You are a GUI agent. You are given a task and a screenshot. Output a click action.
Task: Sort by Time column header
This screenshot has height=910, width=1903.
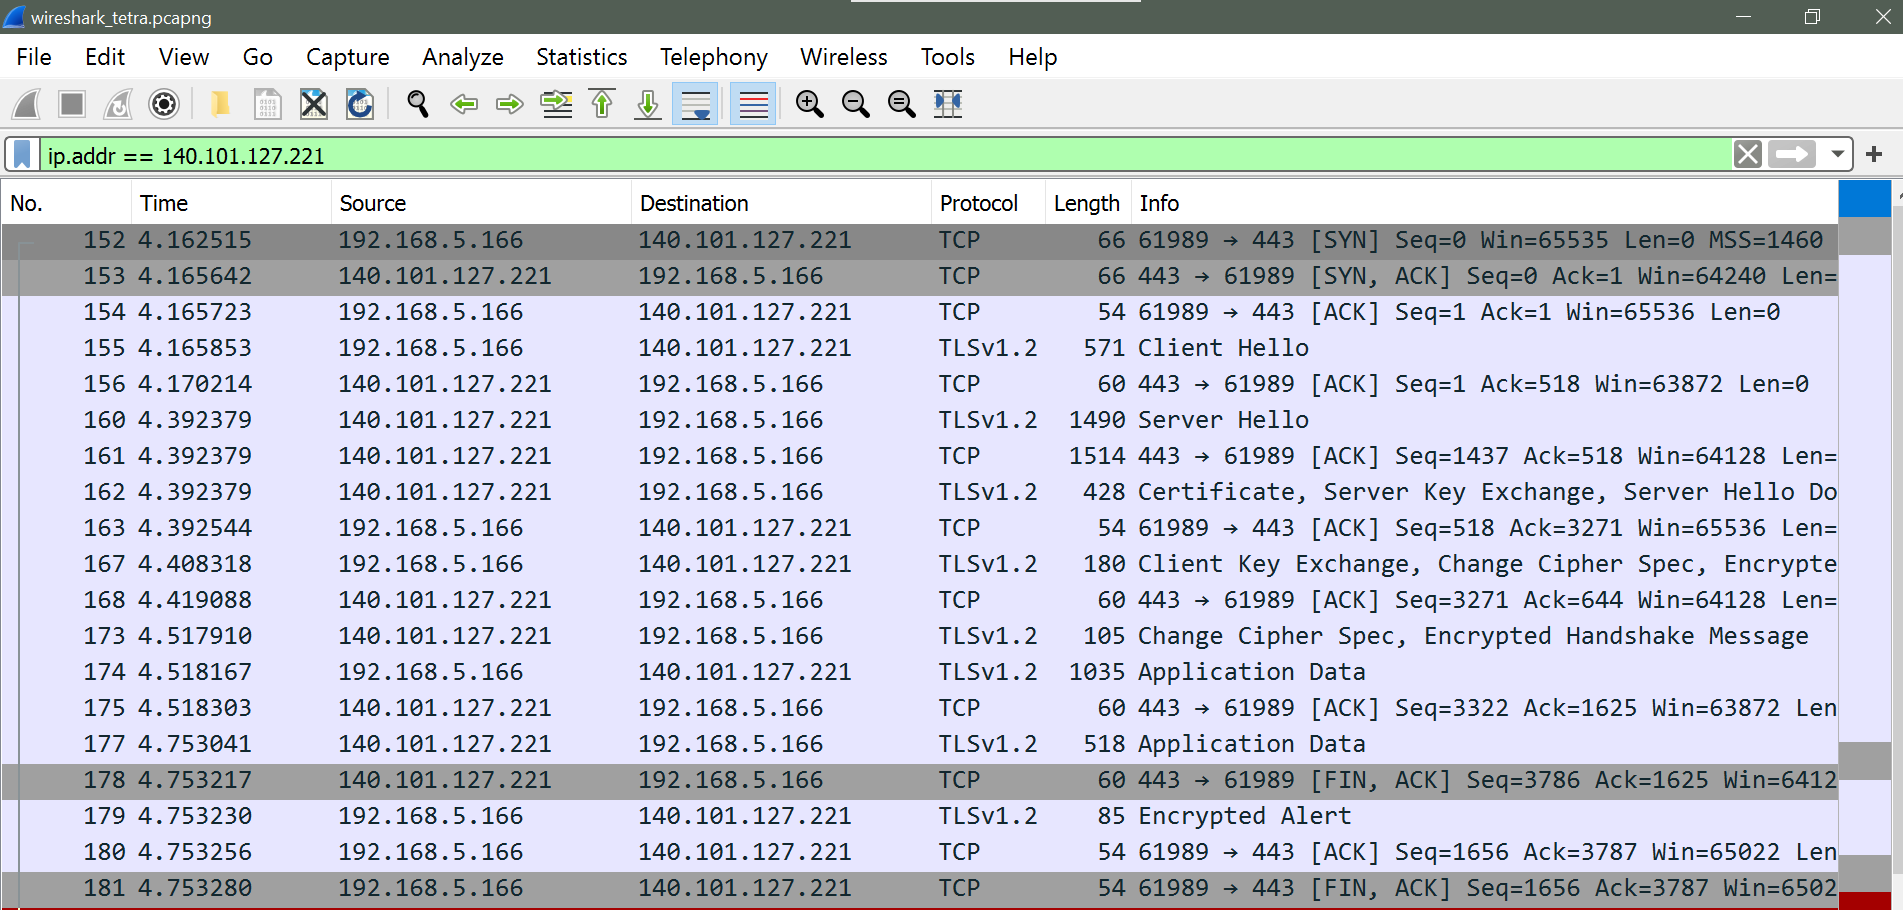[231, 203]
